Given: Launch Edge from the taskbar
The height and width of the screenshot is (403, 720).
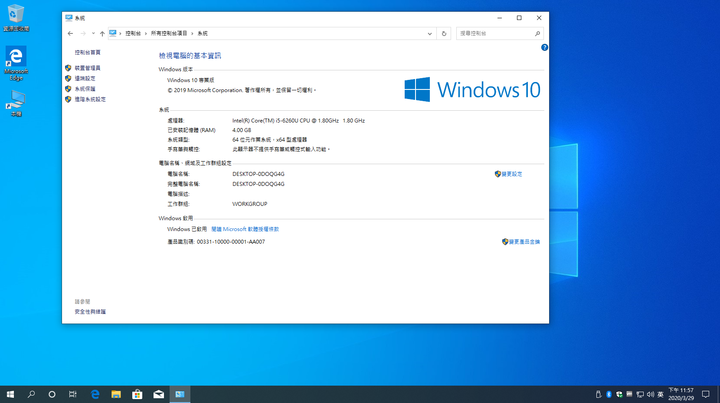Looking at the screenshot, I should (x=95, y=394).
